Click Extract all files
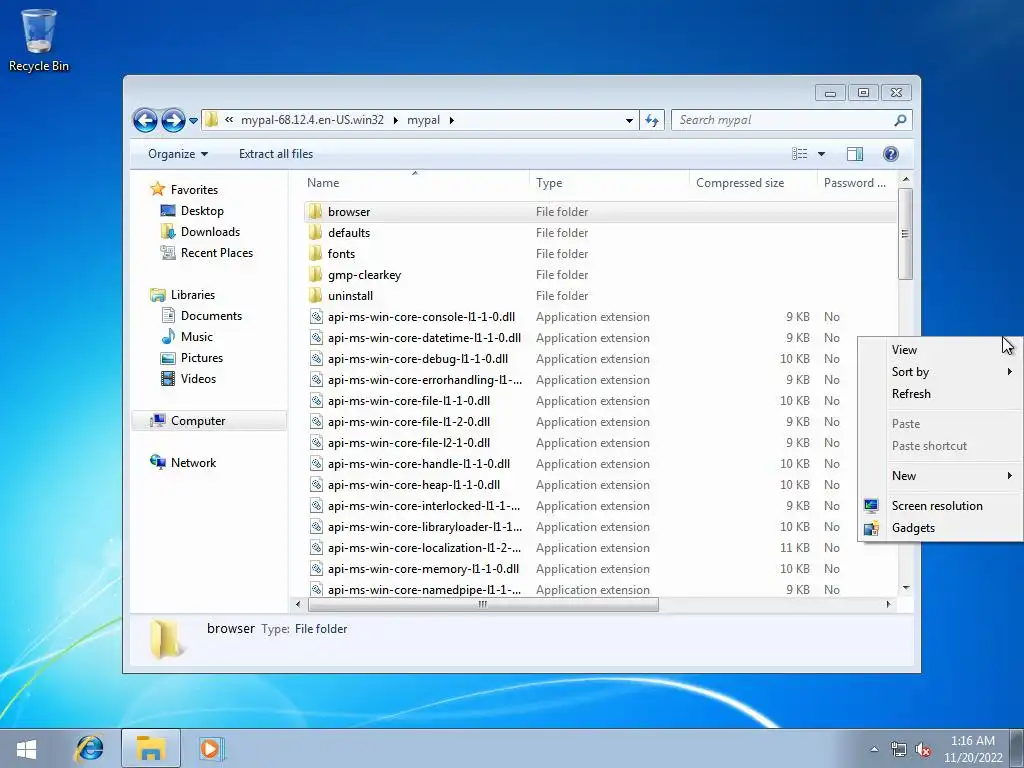Viewport: 1024px width, 768px height. (276, 154)
